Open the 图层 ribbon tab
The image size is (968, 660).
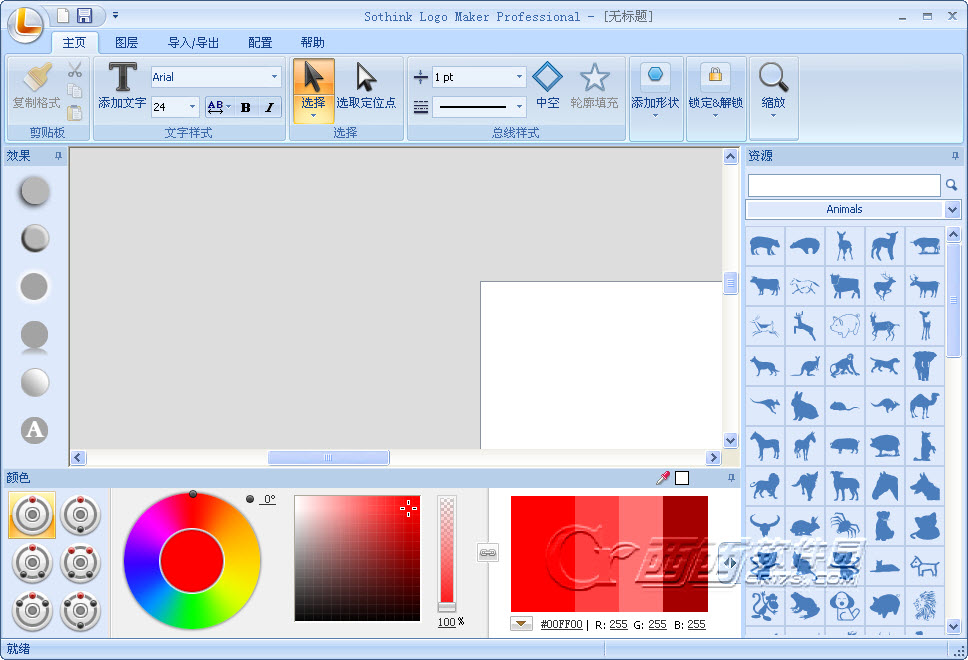tap(127, 43)
